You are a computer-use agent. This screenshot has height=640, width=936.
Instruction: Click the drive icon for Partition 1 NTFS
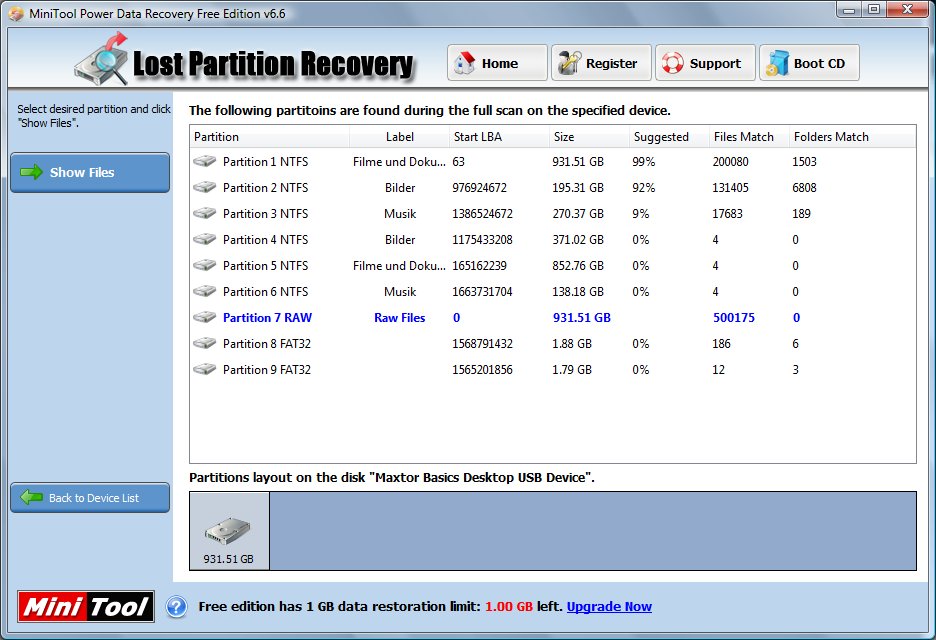click(x=204, y=161)
